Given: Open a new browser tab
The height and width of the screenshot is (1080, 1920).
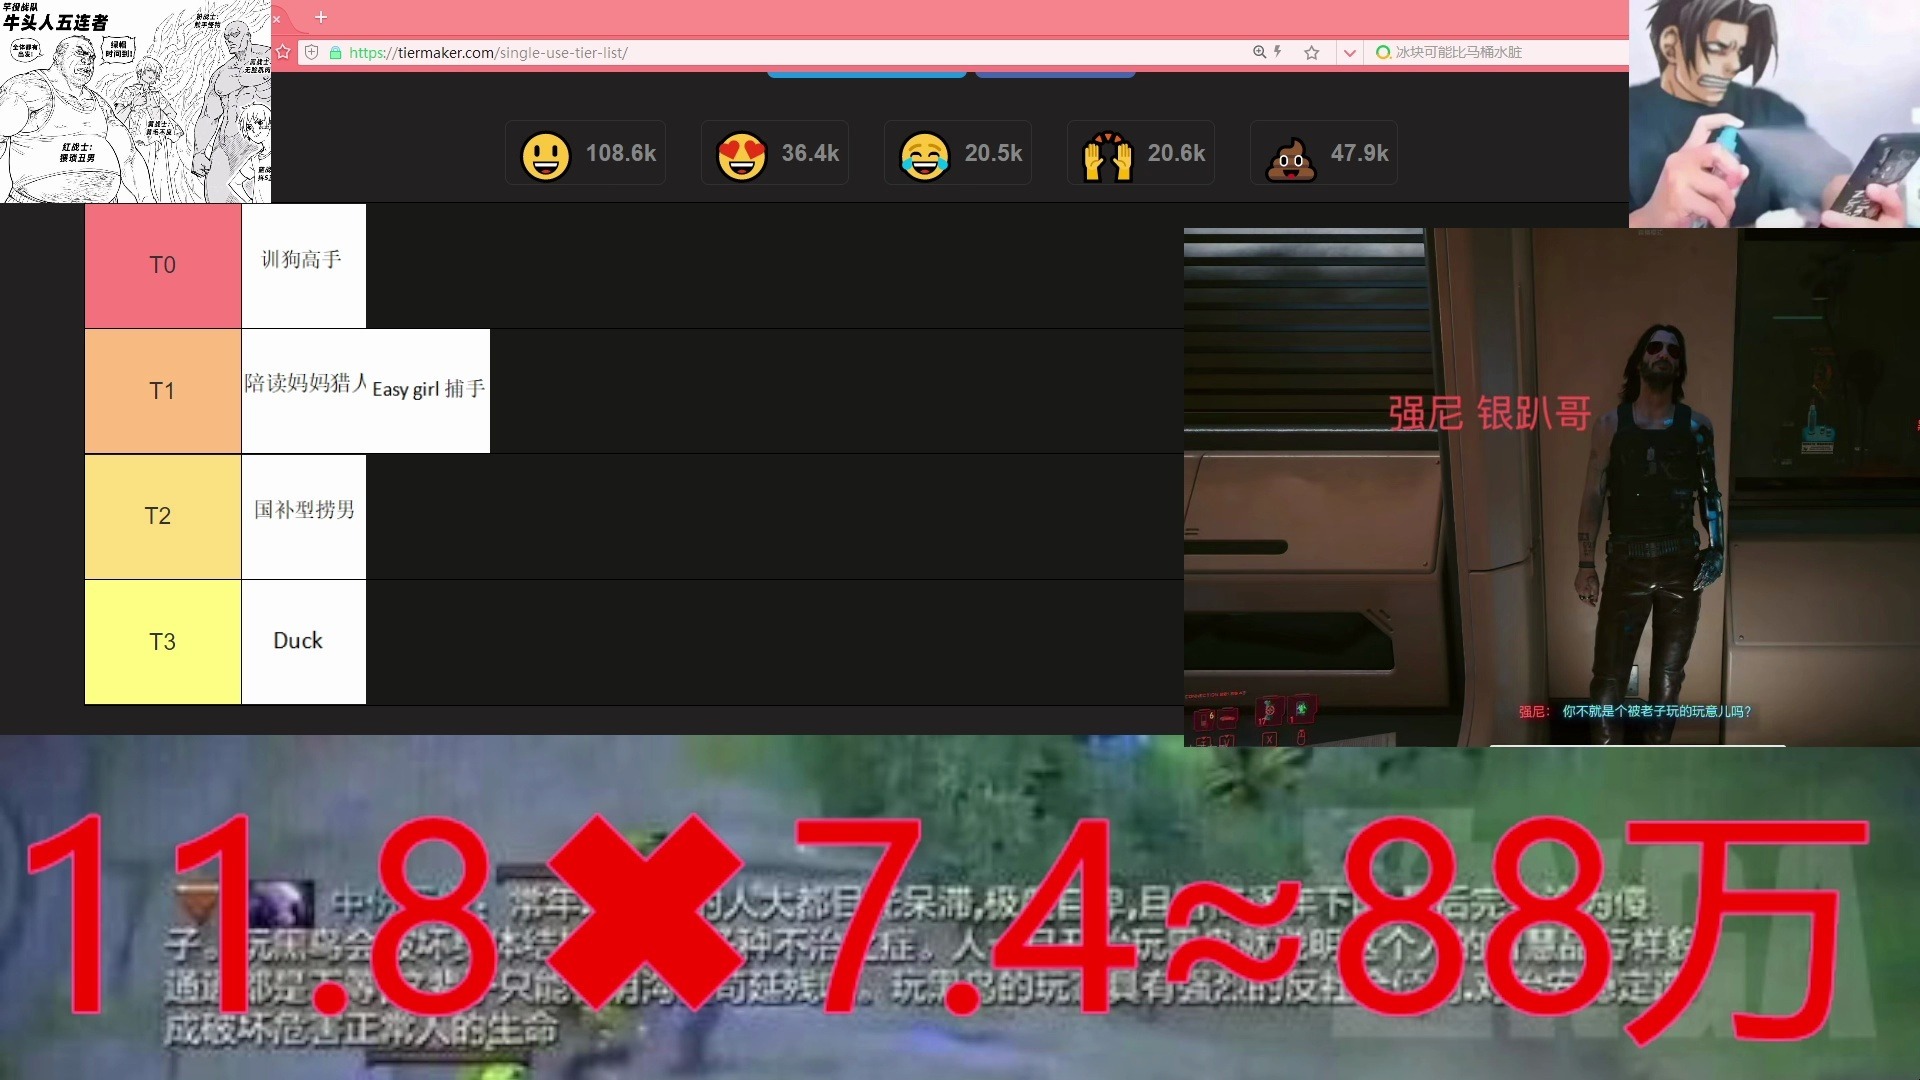Looking at the screenshot, I should [321, 17].
